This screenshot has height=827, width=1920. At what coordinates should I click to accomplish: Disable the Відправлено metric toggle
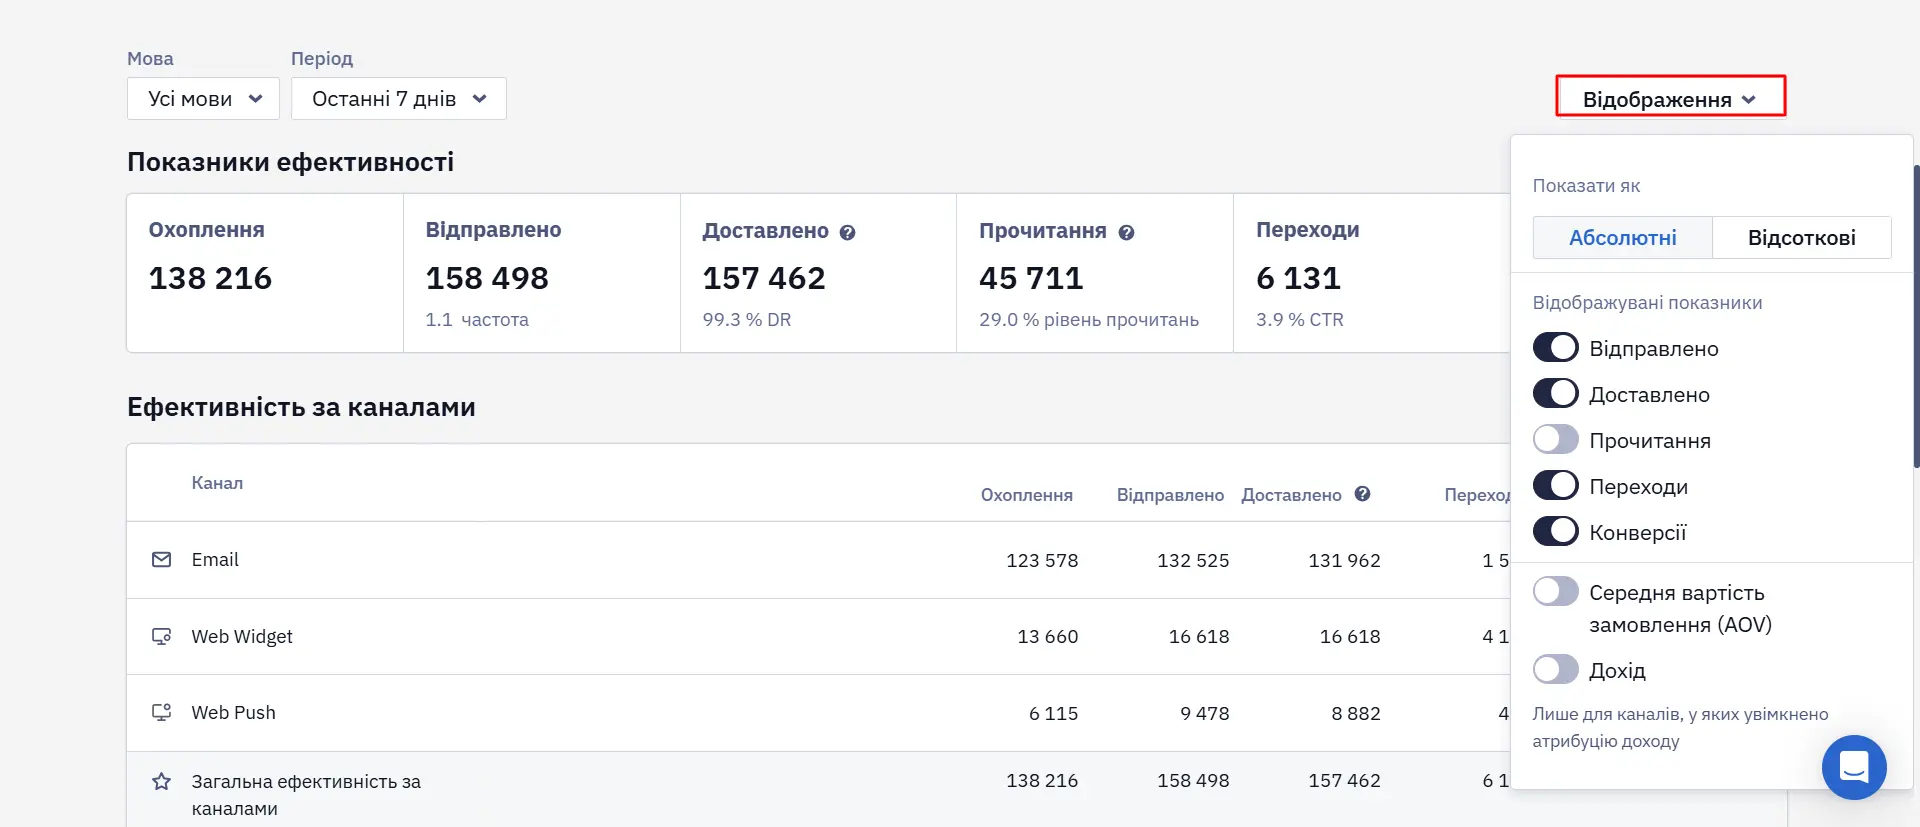point(1556,348)
